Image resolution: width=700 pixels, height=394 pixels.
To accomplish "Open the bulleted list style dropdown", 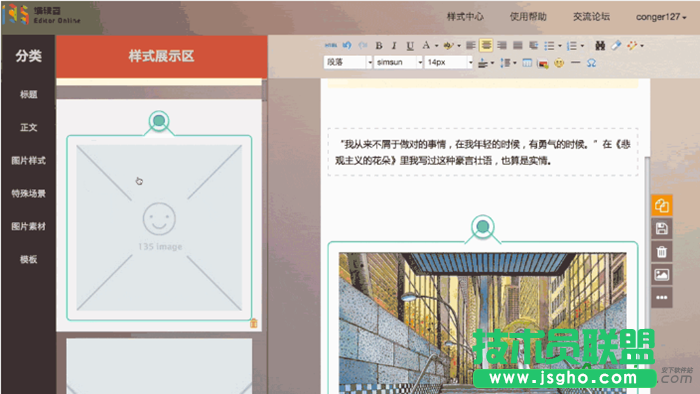I will click(x=560, y=46).
